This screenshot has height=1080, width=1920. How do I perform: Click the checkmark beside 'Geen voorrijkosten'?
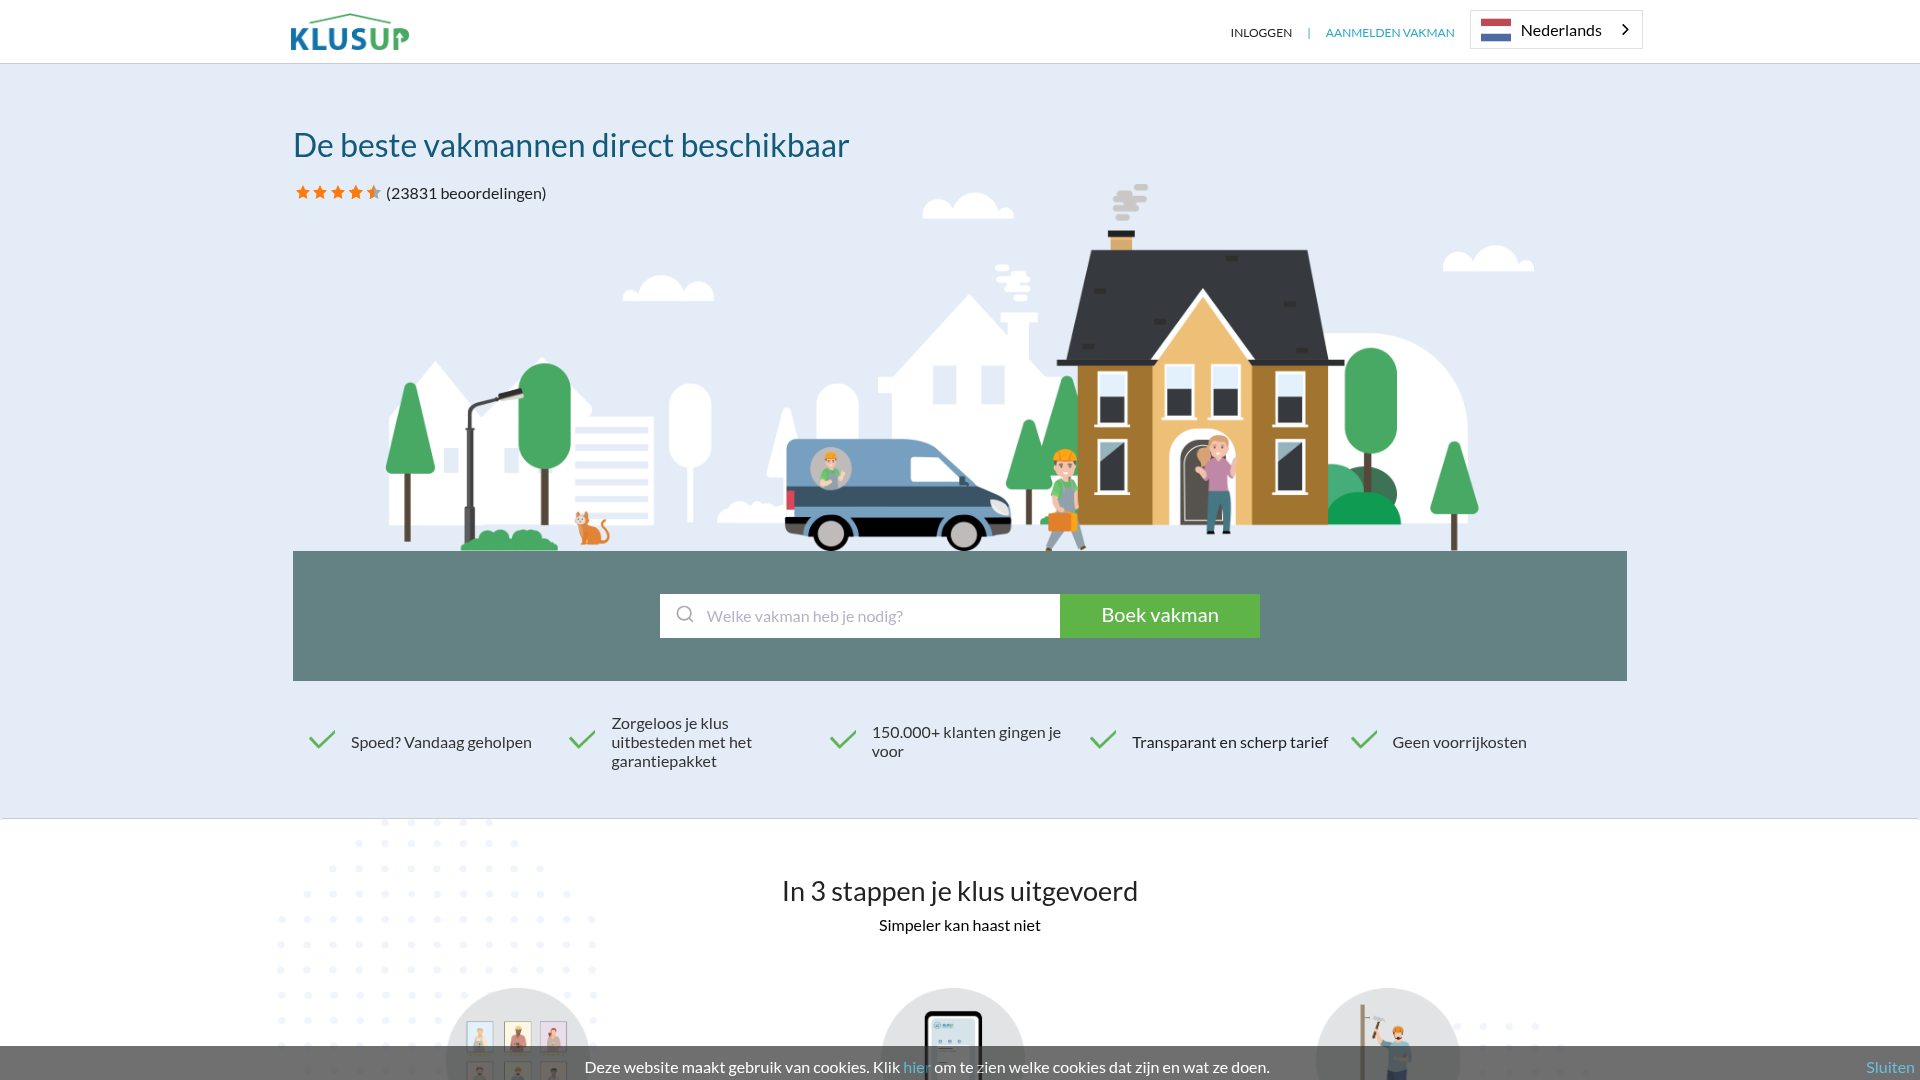pos(1364,740)
